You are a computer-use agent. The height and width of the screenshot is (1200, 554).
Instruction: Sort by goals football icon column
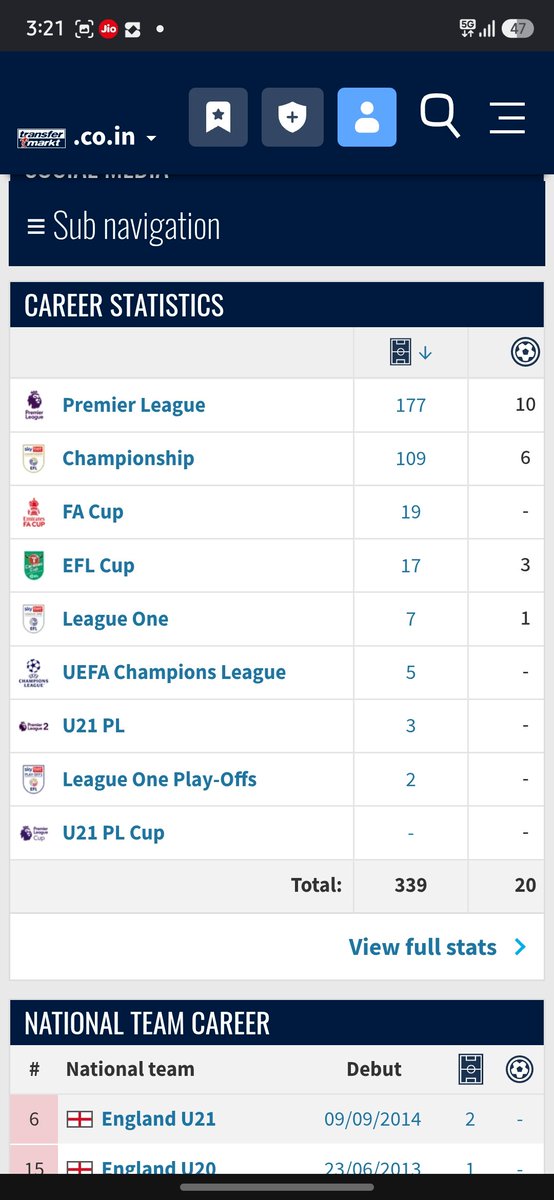(x=525, y=352)
